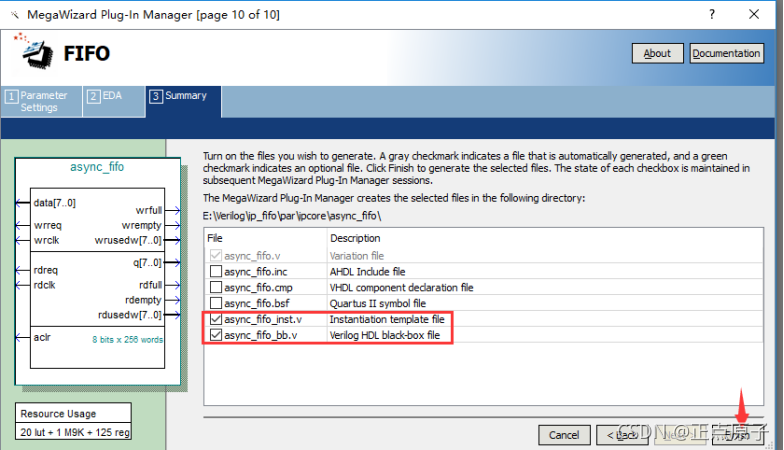Switch to the EDA tab
Viewport: 784px width, 450px height.
pyautogui.click(x=114, y=102)
